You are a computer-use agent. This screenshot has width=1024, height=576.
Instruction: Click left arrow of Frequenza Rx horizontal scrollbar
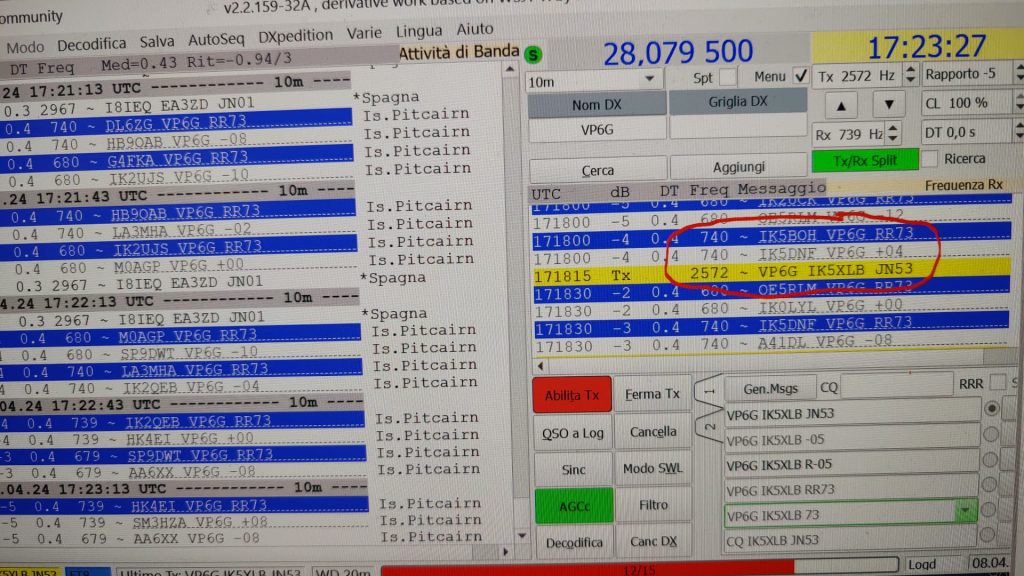pyautogui.click(x=541, y=366)
